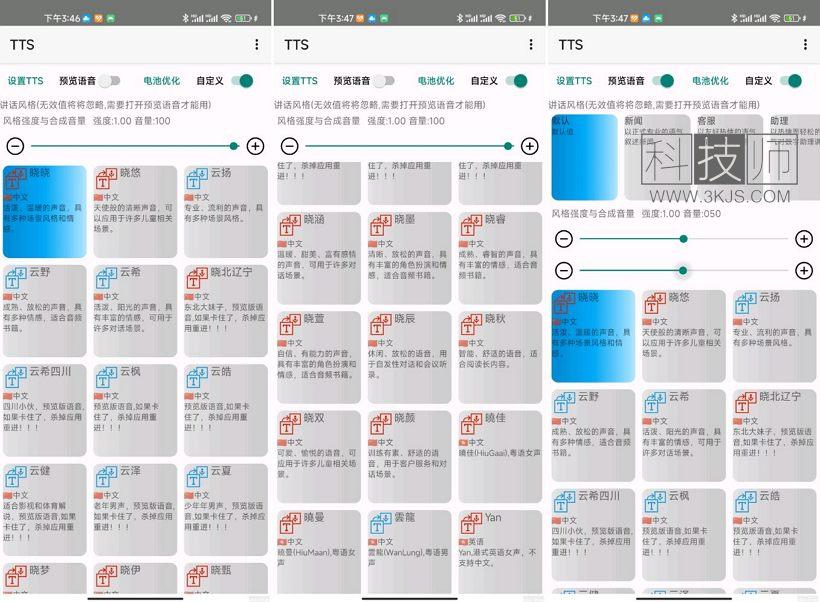Select the 云皓 voice card on right screen
820x602 pixels.
[775, 535]
